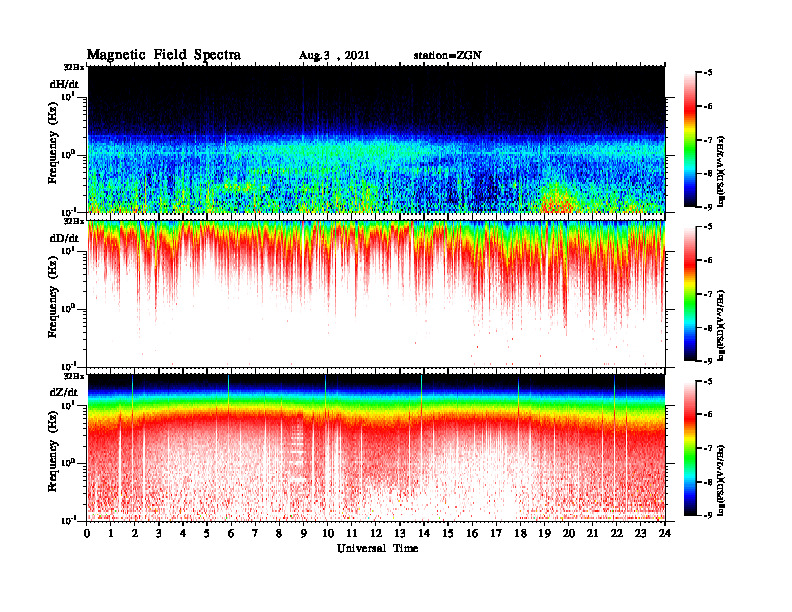Click the "dH/dt" panel label
The width and height of the screenshot is (792, 612).
click(64, 84)
